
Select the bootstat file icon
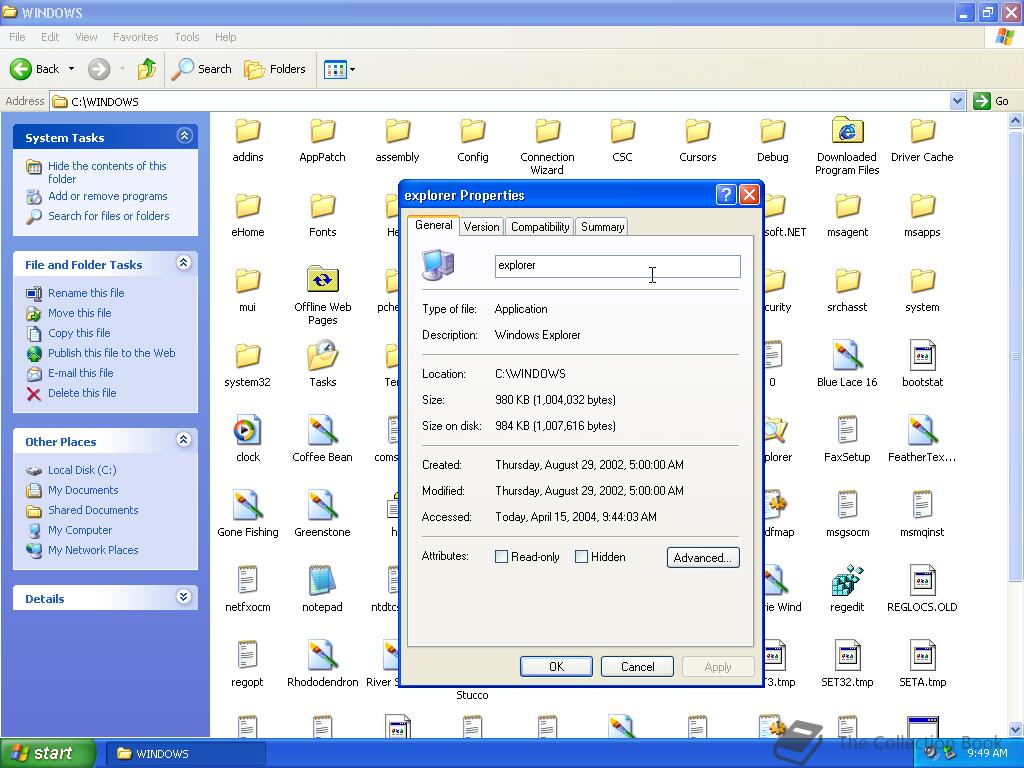(x=922, y=356)
